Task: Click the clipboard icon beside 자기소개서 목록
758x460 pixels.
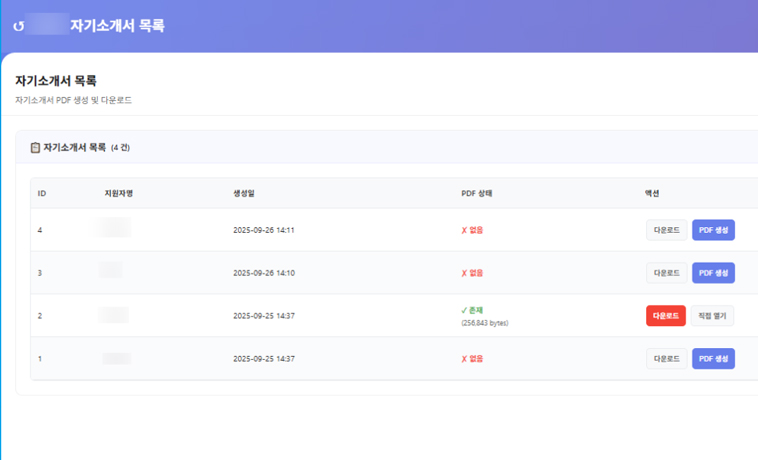Action: tap(35, 147)
